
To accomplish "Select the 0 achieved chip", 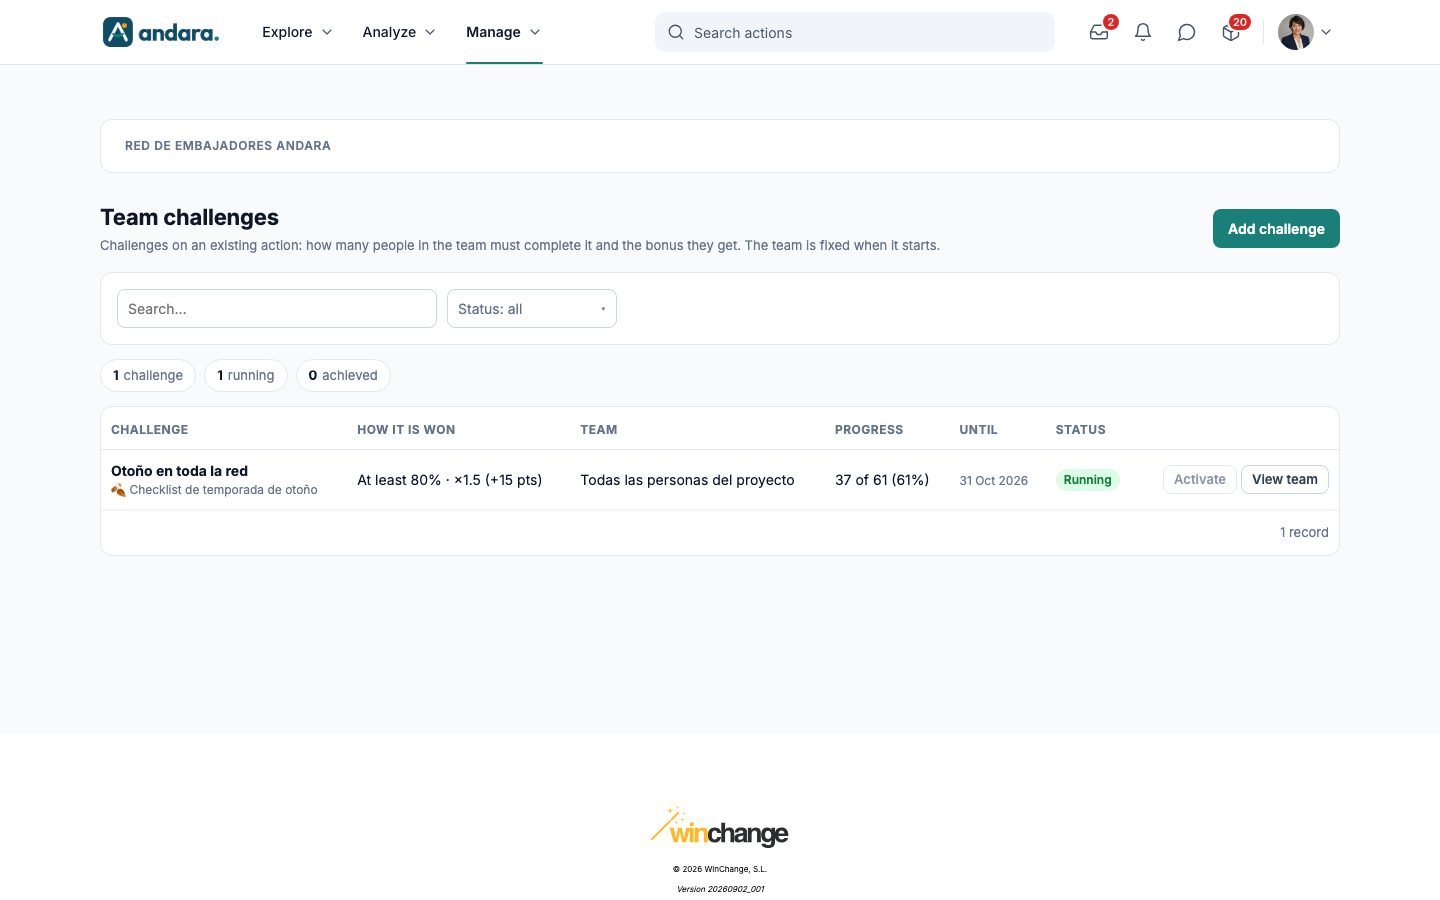I will pyautogui.click(x=343, y=376).
